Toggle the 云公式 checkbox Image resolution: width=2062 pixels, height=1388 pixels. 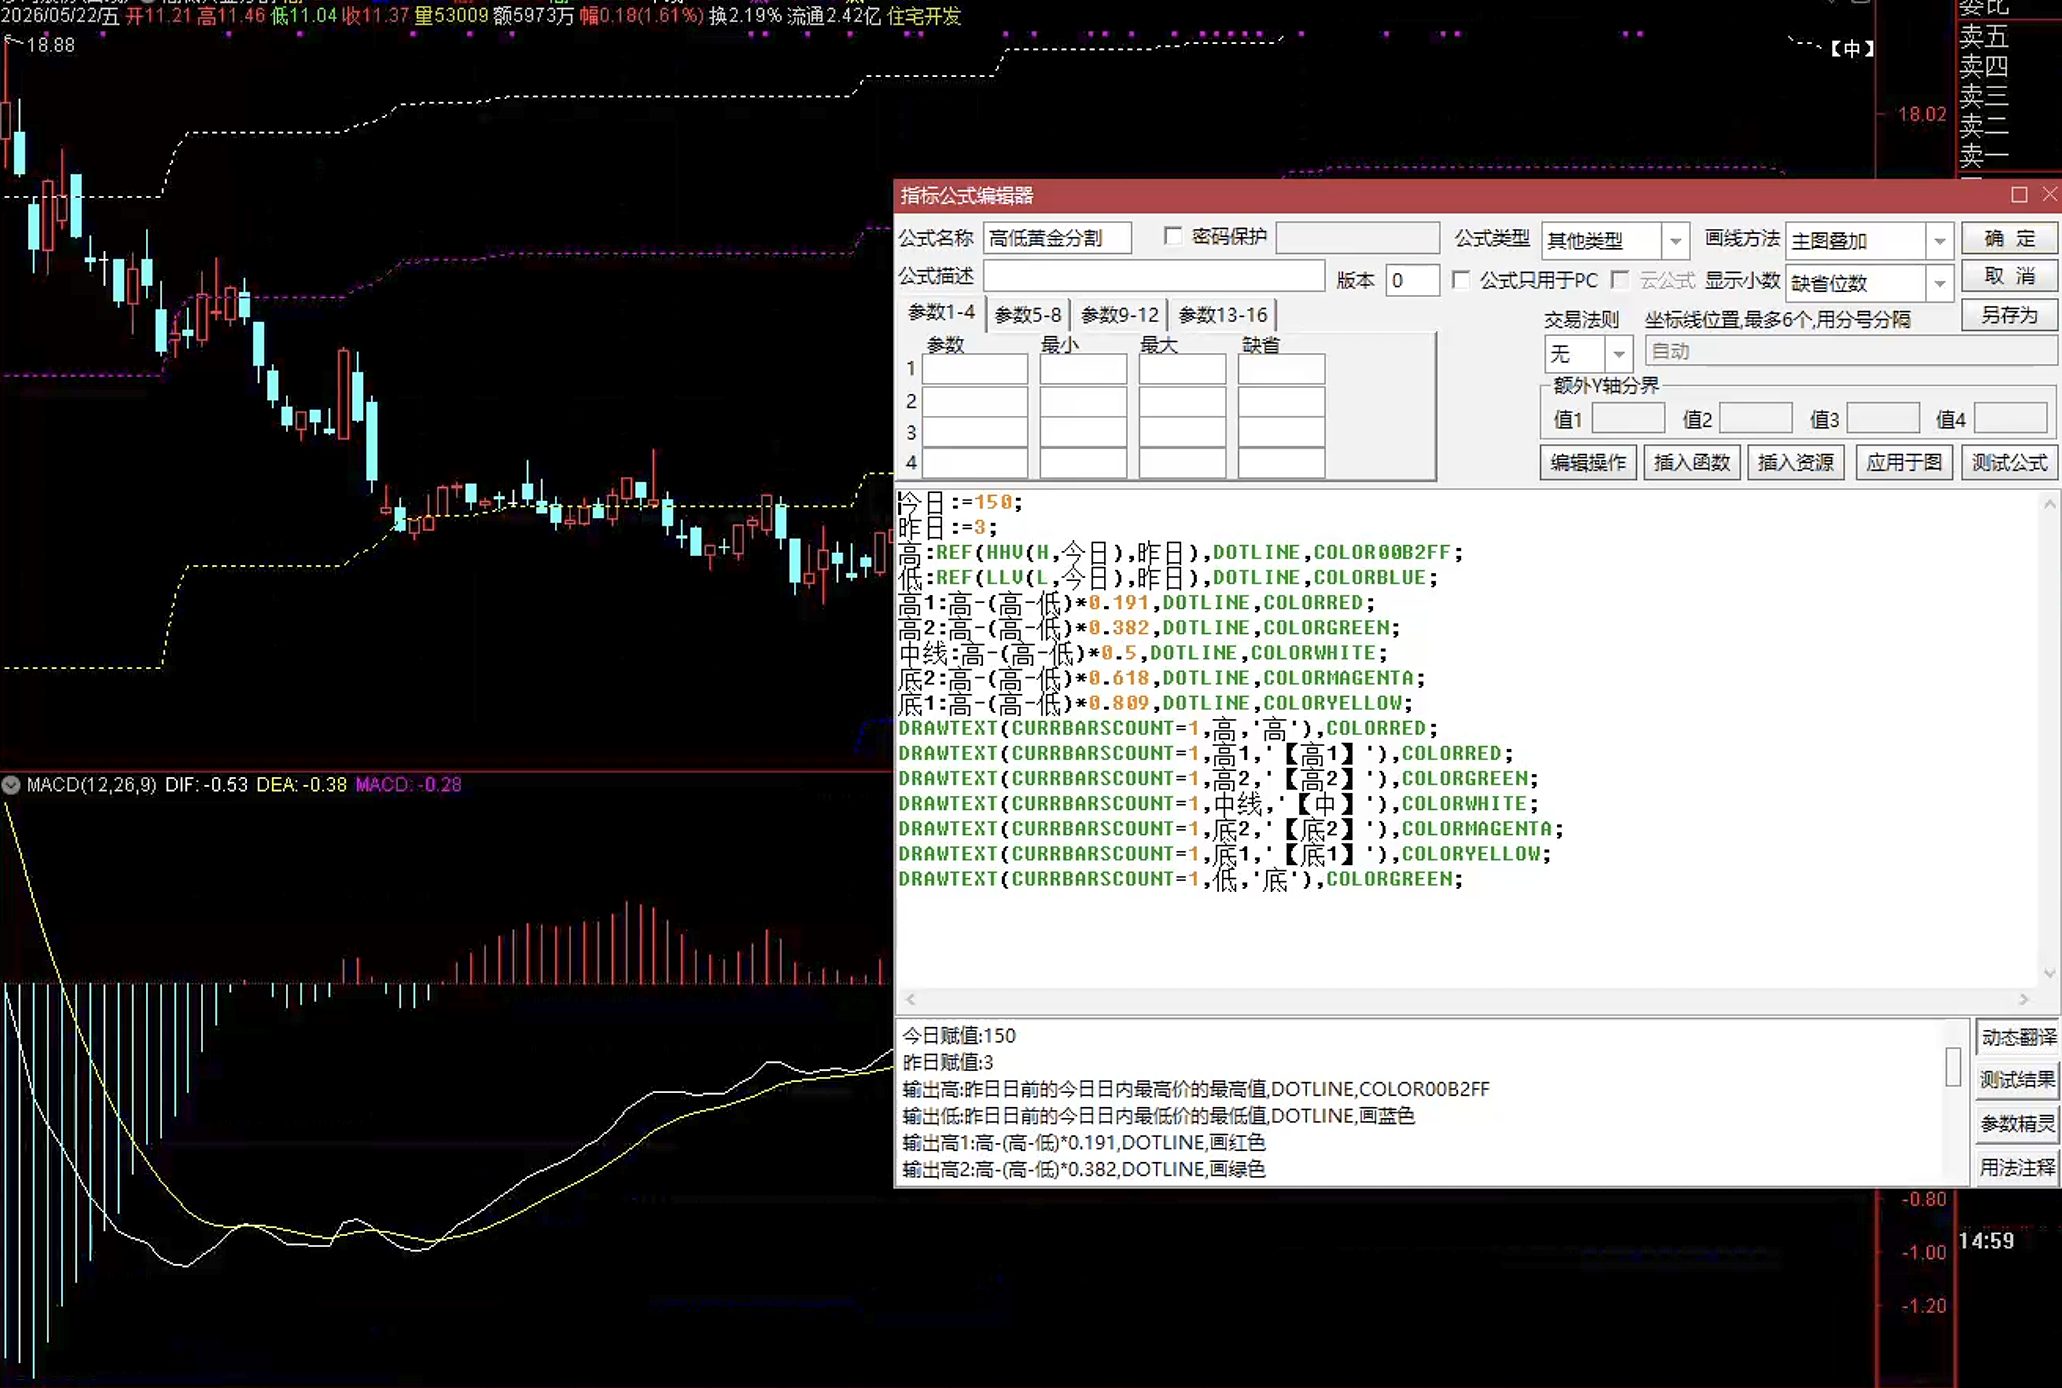click(x=1620, y=280)
